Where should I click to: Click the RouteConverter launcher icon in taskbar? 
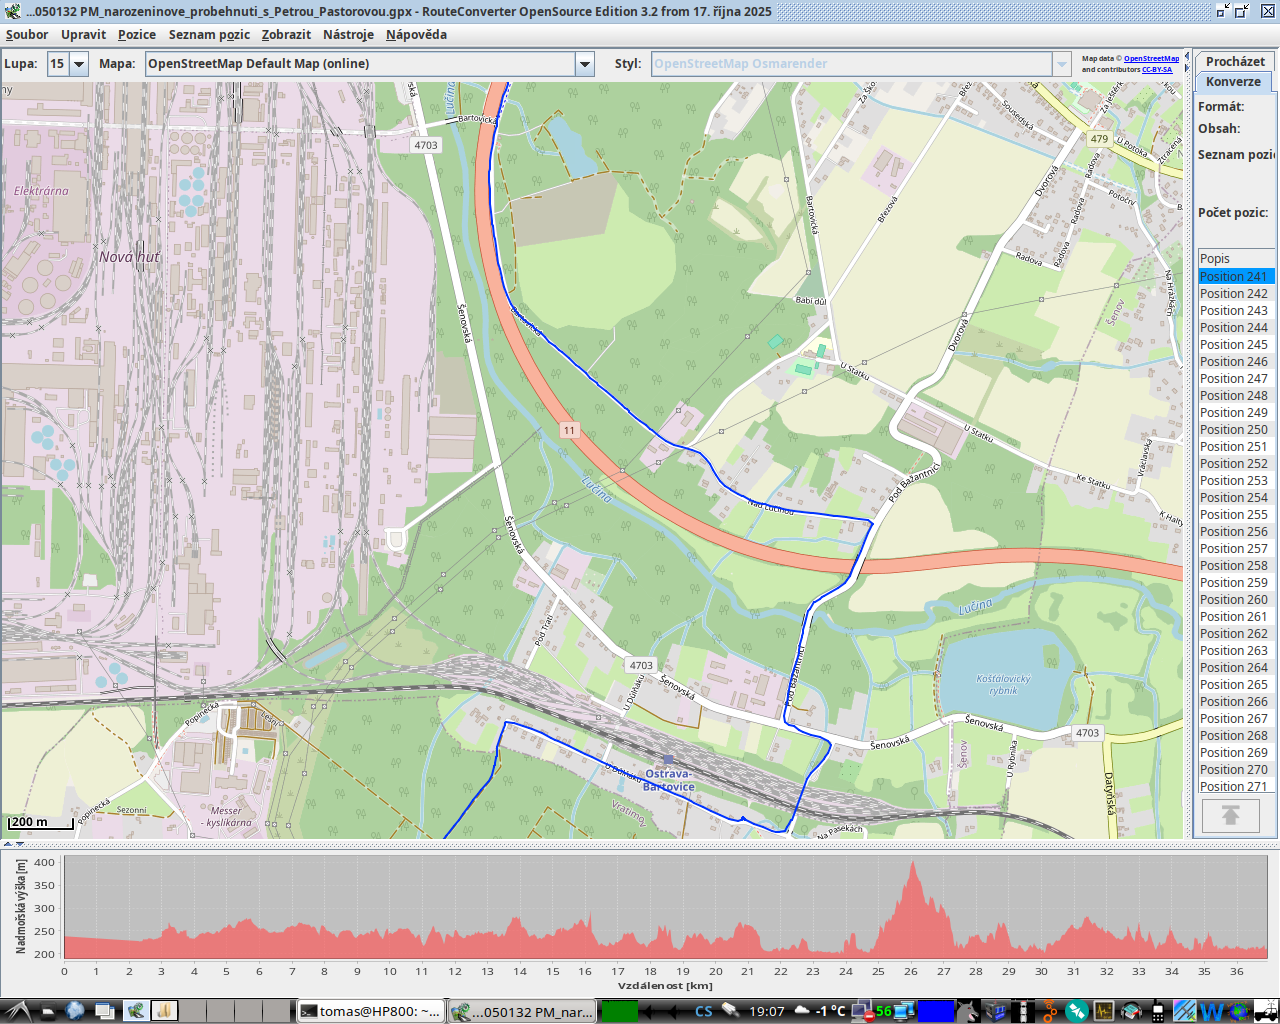134,1011
